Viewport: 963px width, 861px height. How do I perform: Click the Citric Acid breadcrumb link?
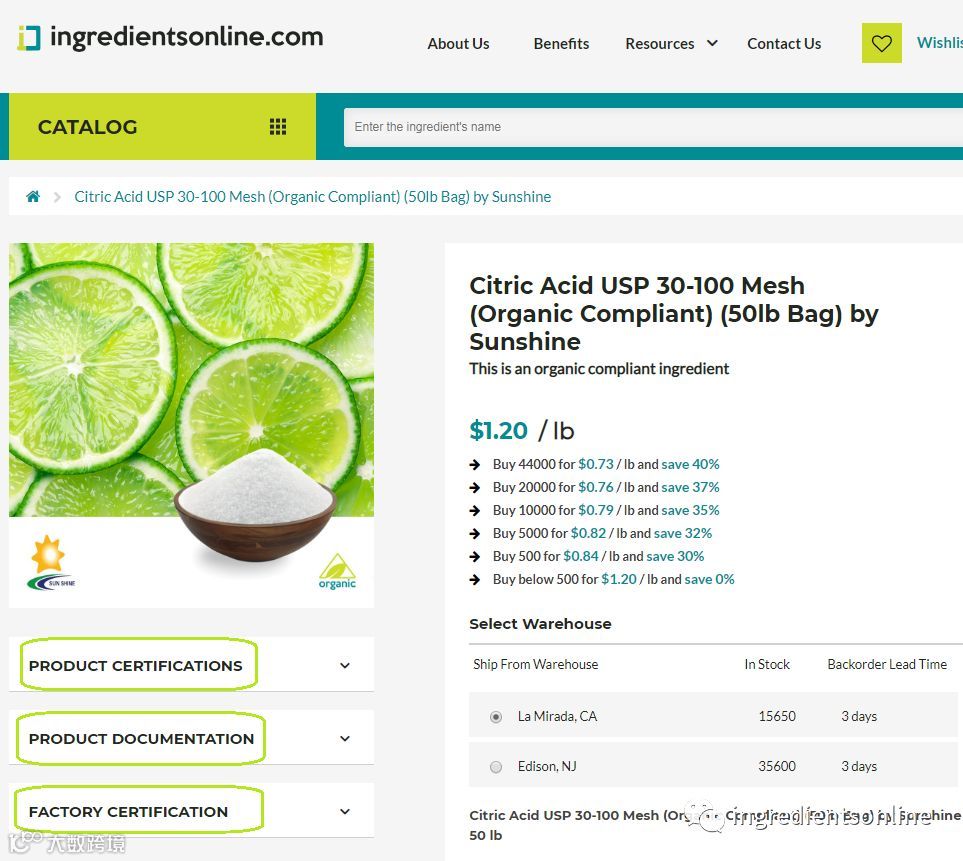(313, 197)
